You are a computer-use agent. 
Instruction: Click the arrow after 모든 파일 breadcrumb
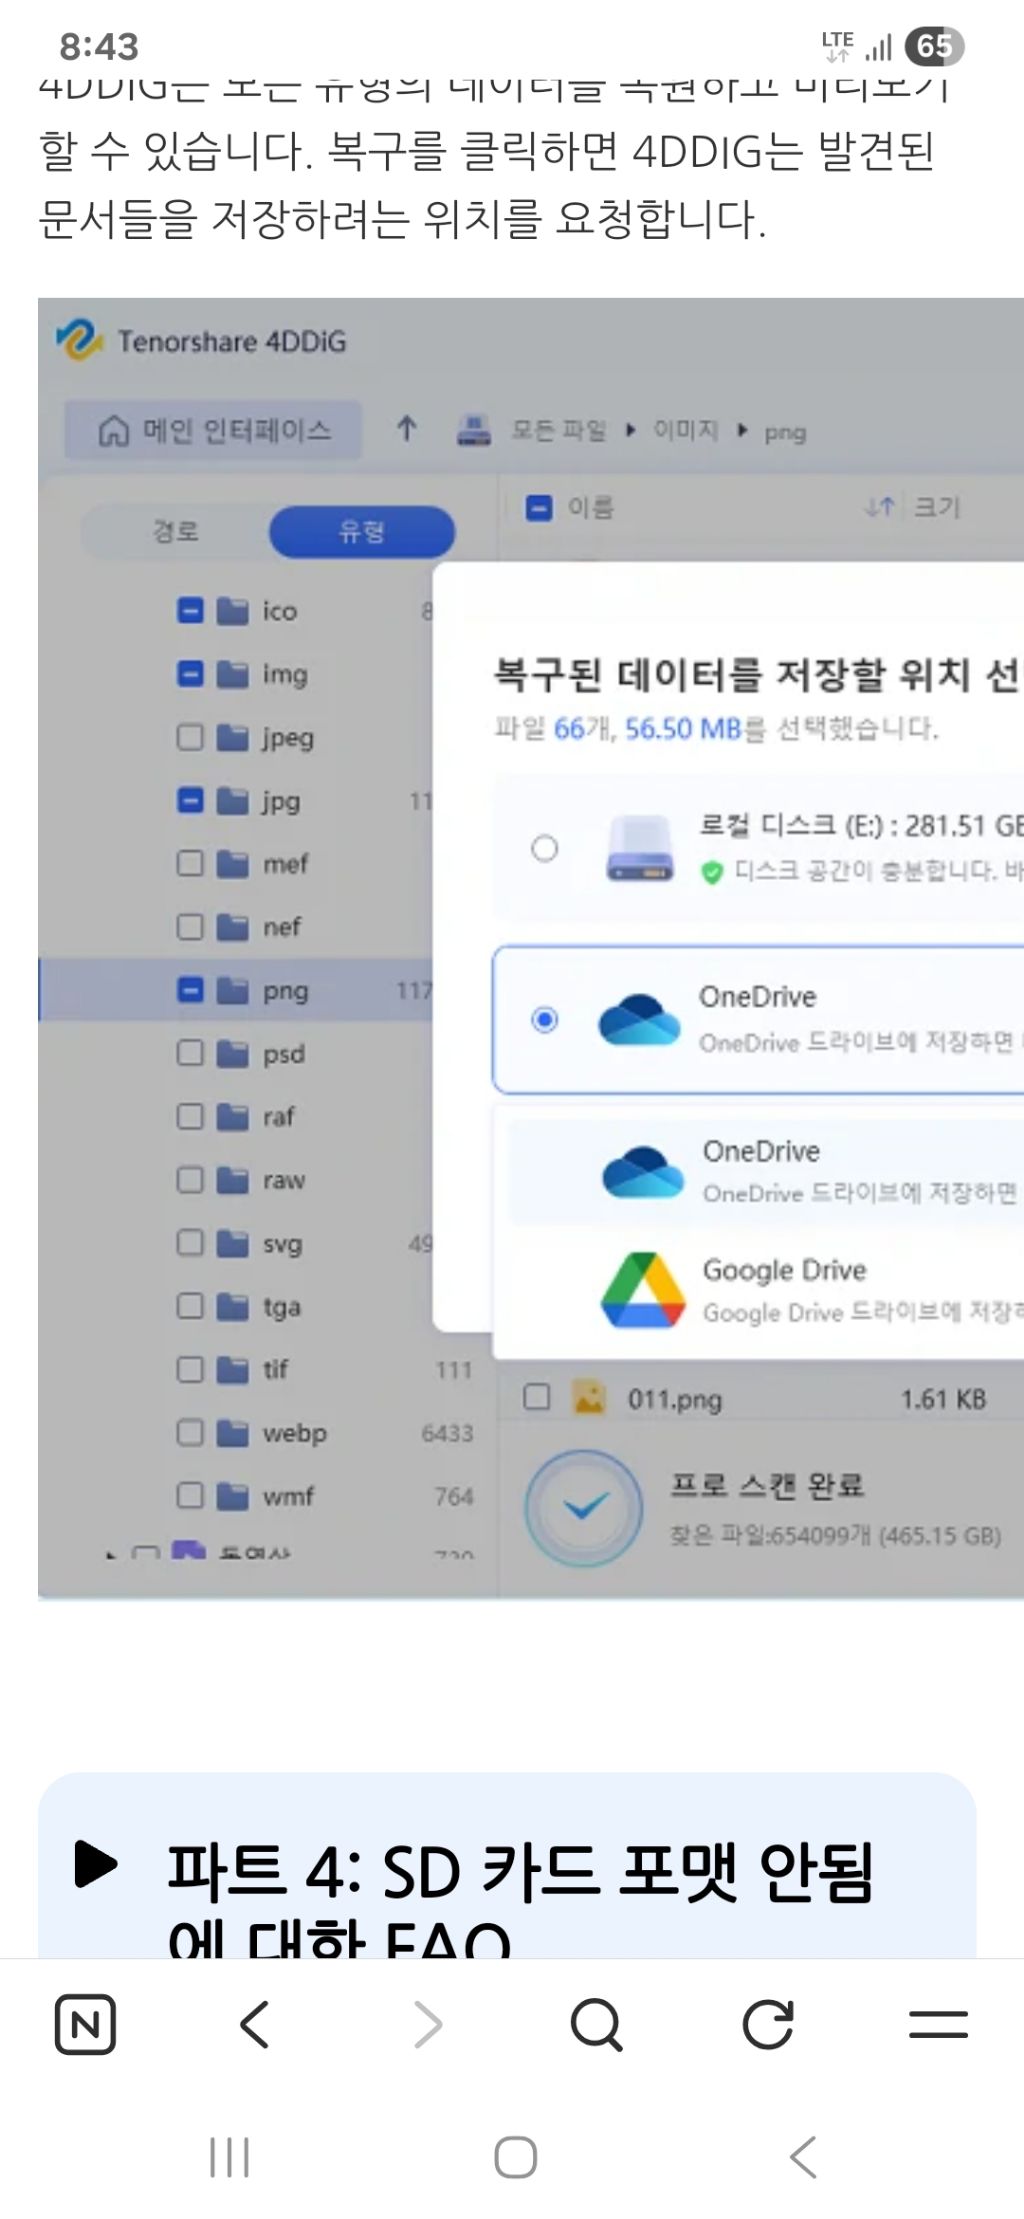click(631, 431)
